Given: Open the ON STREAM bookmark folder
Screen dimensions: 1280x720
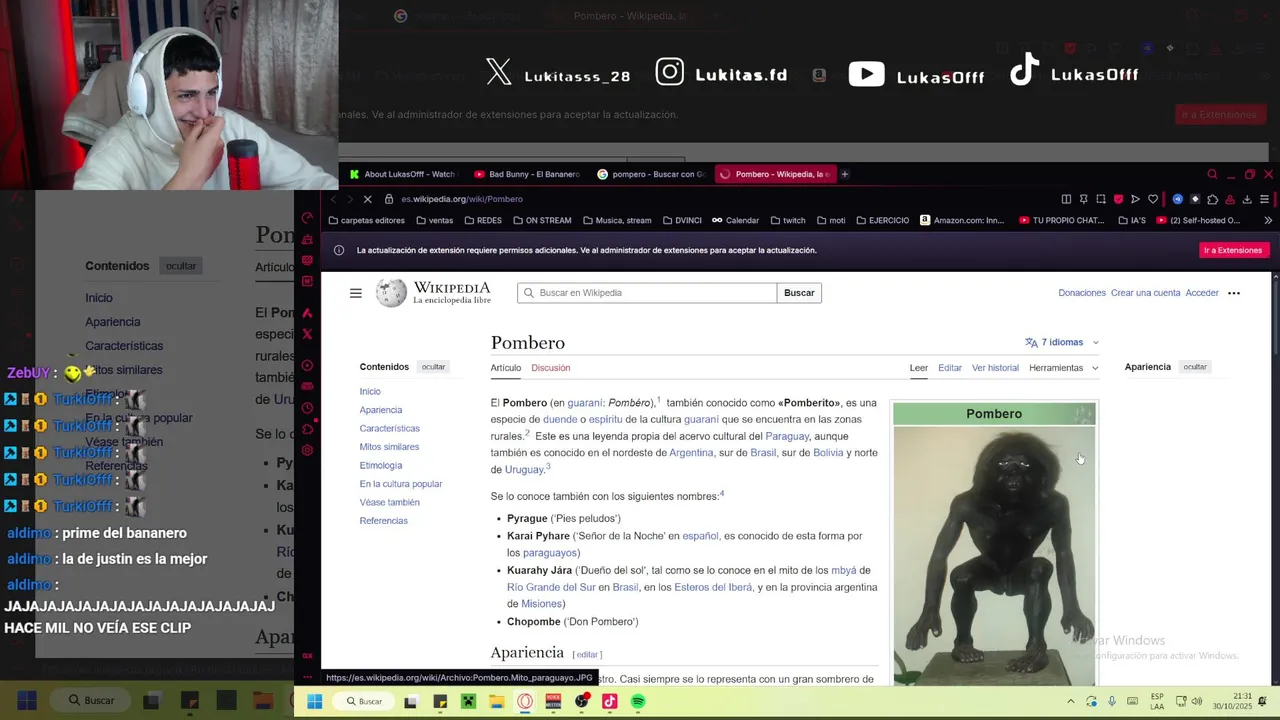Looking at the screenshot, I should 541,220.
